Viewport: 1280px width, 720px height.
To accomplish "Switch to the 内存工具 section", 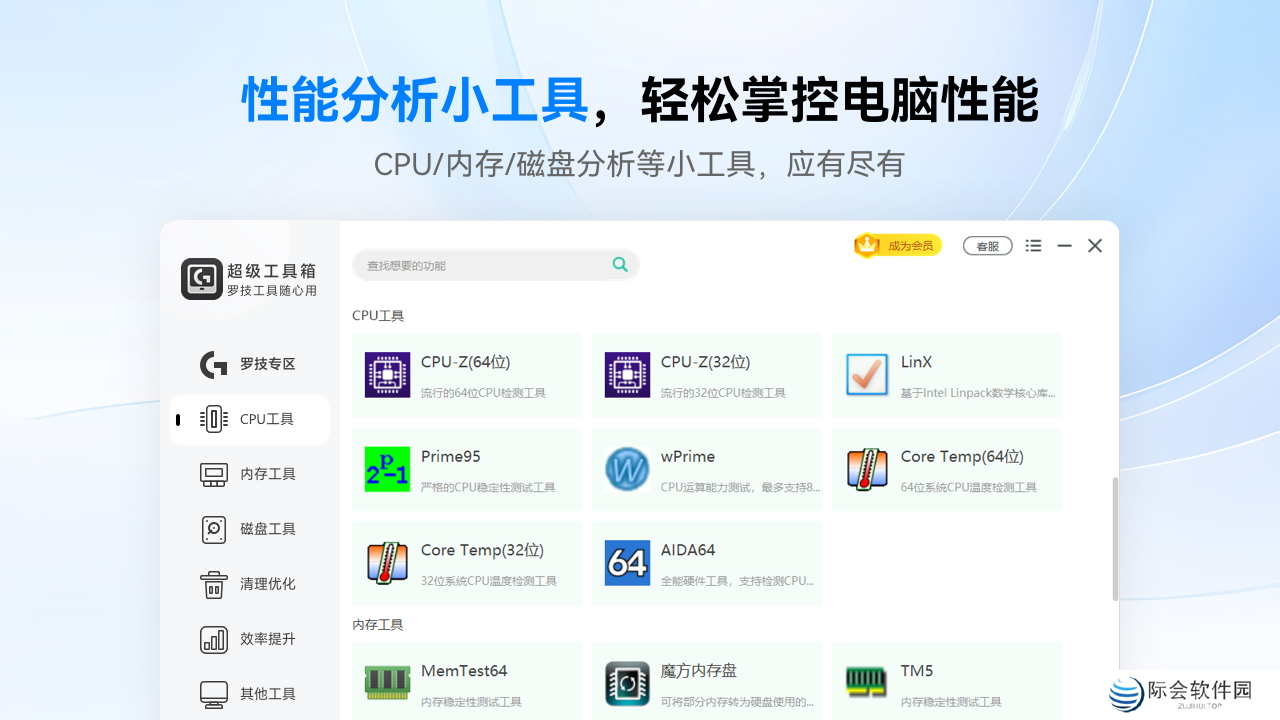I will [249, 474].
